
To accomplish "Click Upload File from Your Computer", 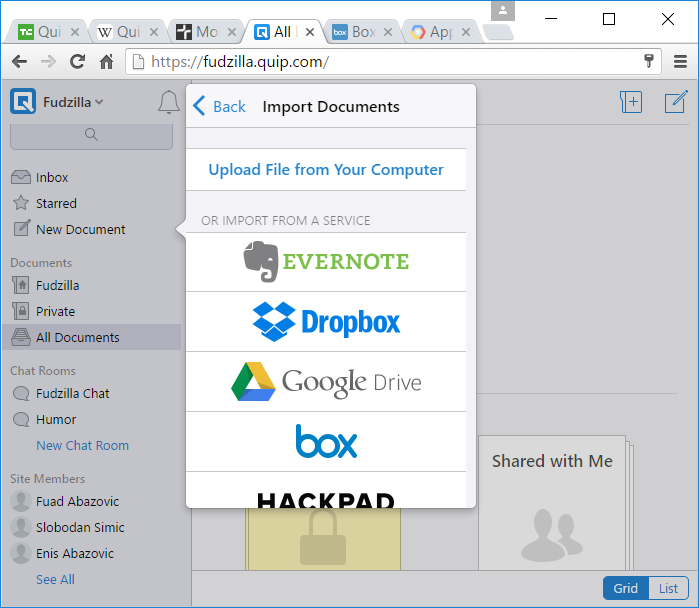I will pos(326,170).
